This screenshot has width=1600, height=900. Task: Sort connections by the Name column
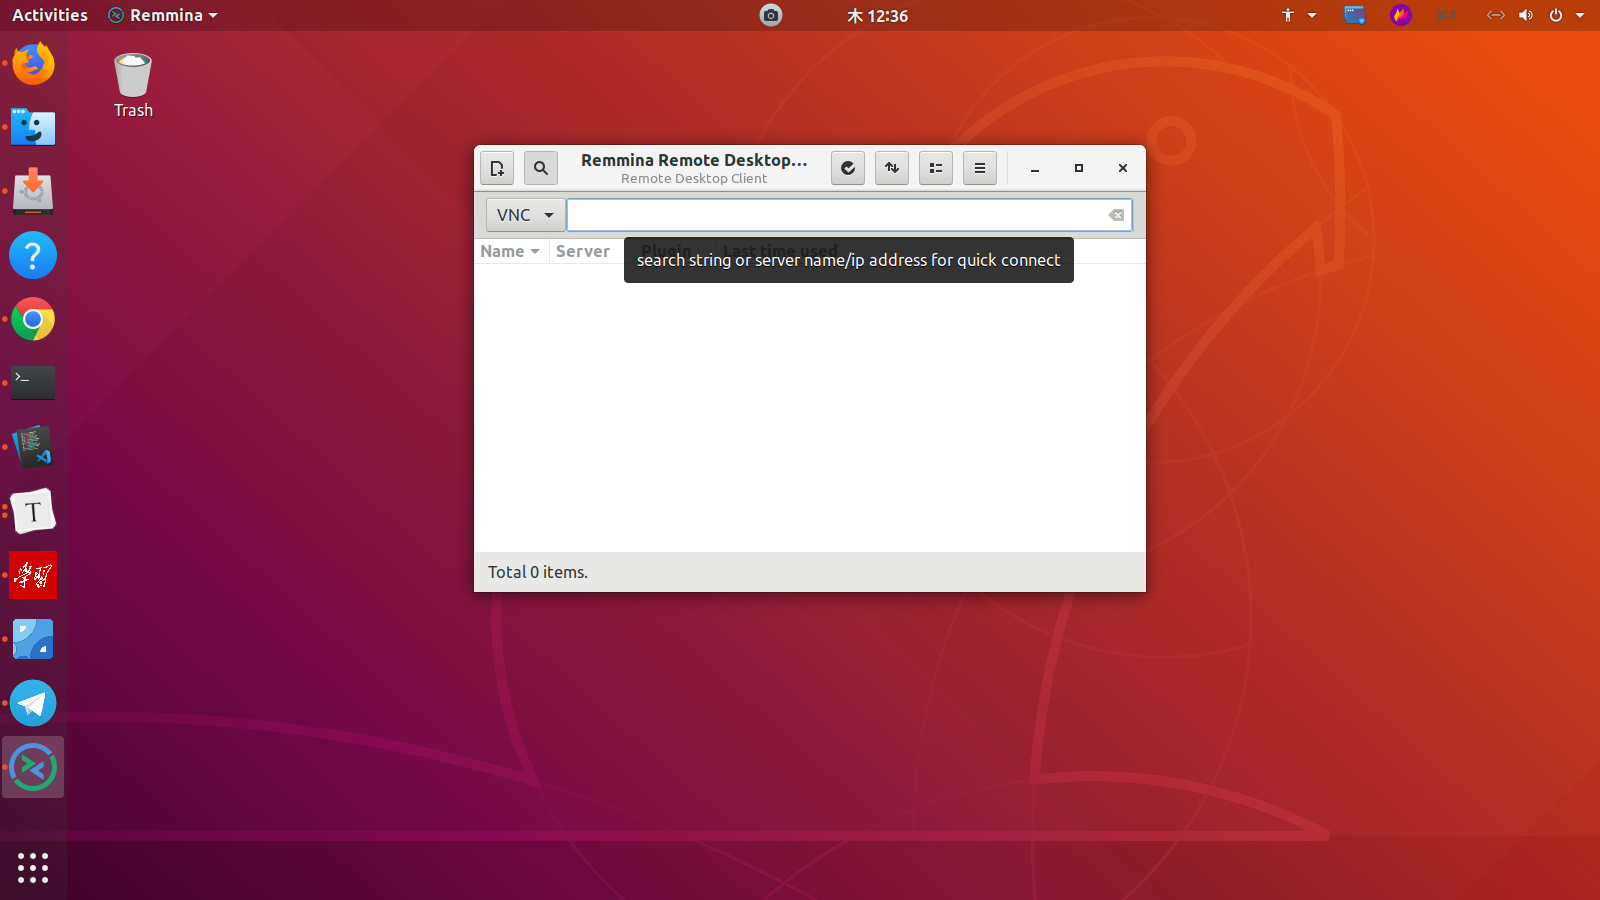pyautogui.click(x=510, y=251)
